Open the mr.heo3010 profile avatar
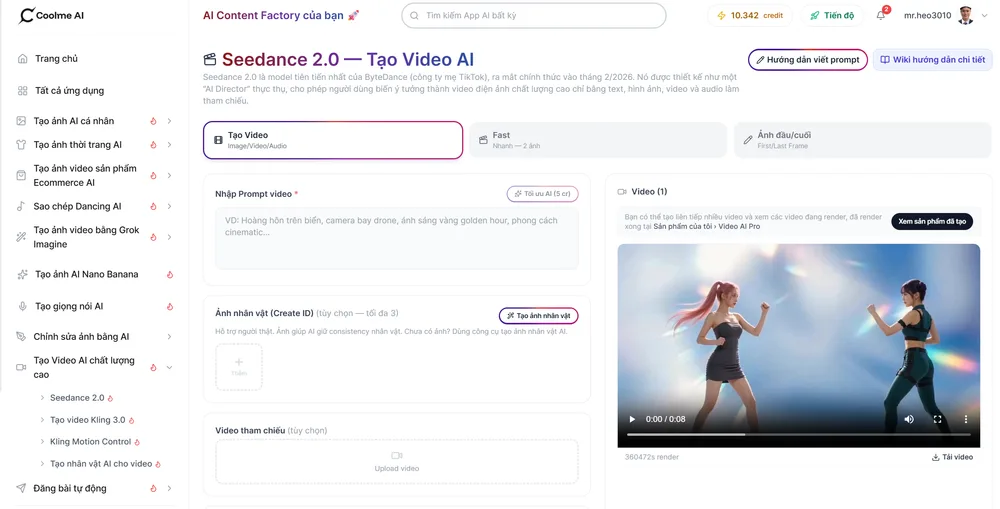This screenshot has width=1000, height=509. (x=966, y=15)
